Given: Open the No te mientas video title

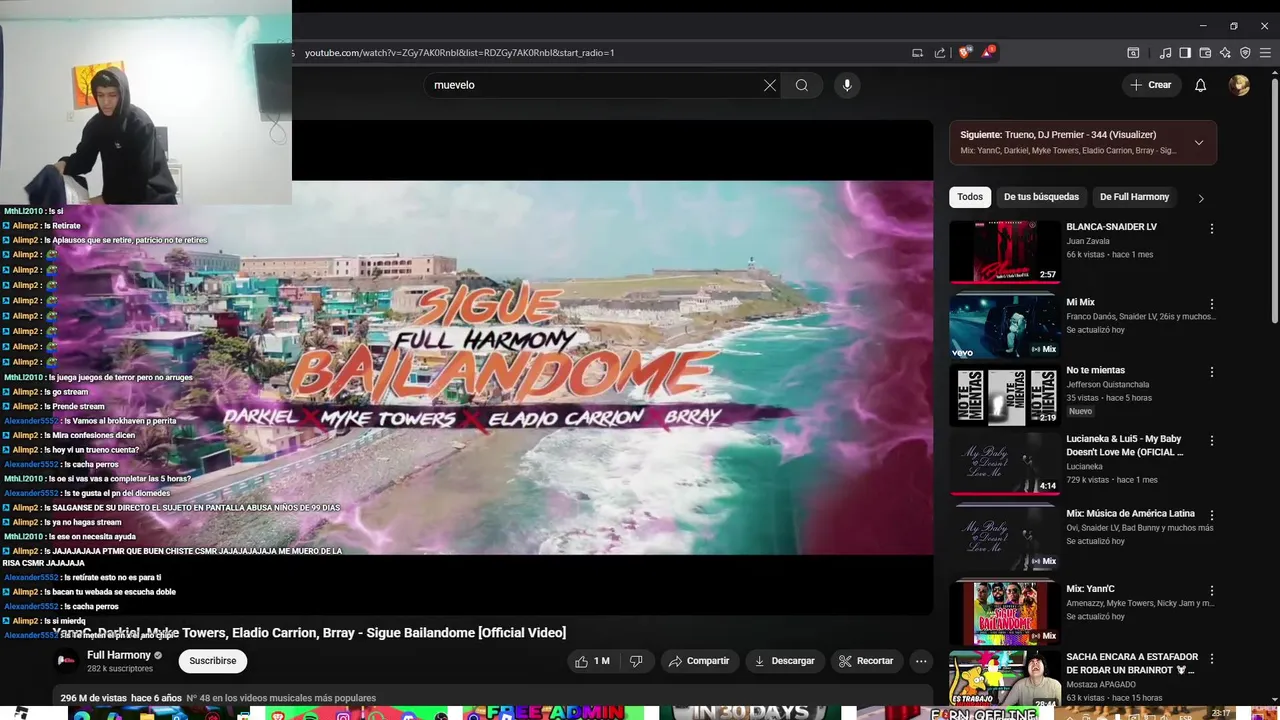Looking at the screenshot, I should (x=1095, y=370).
